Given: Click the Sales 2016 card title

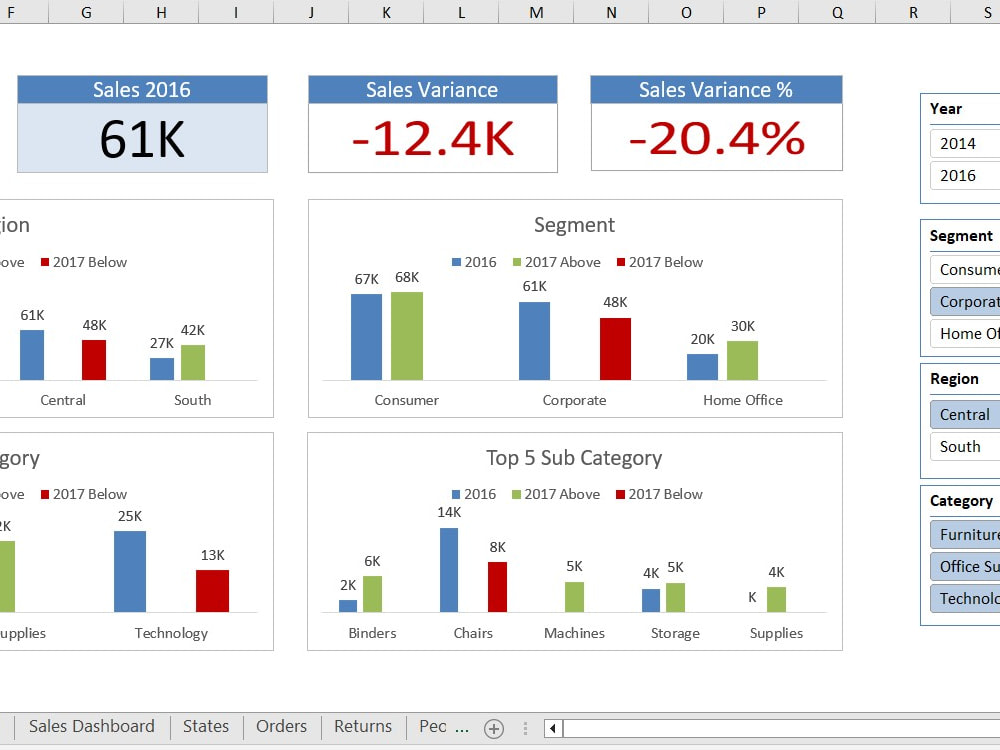Looking at the screenshot, I should point(142,90).
